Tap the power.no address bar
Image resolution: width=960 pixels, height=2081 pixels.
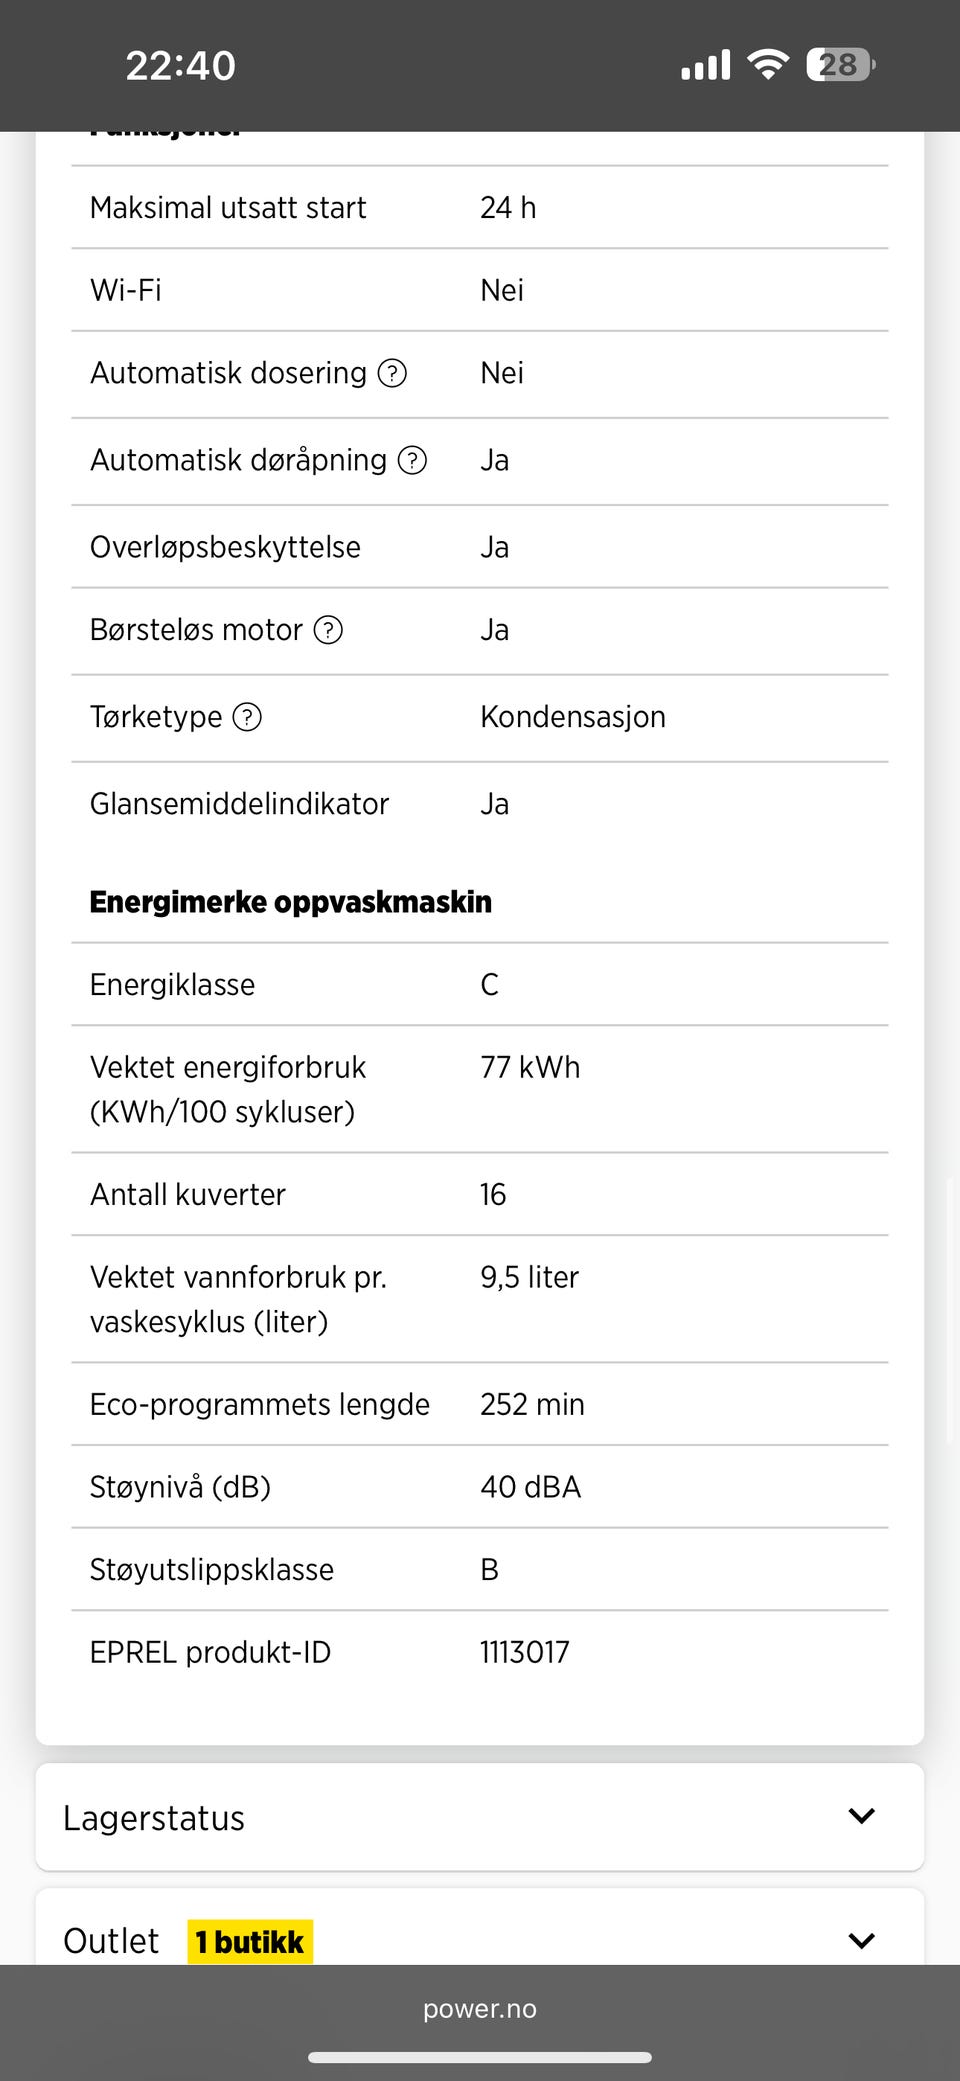(480, 2009)
